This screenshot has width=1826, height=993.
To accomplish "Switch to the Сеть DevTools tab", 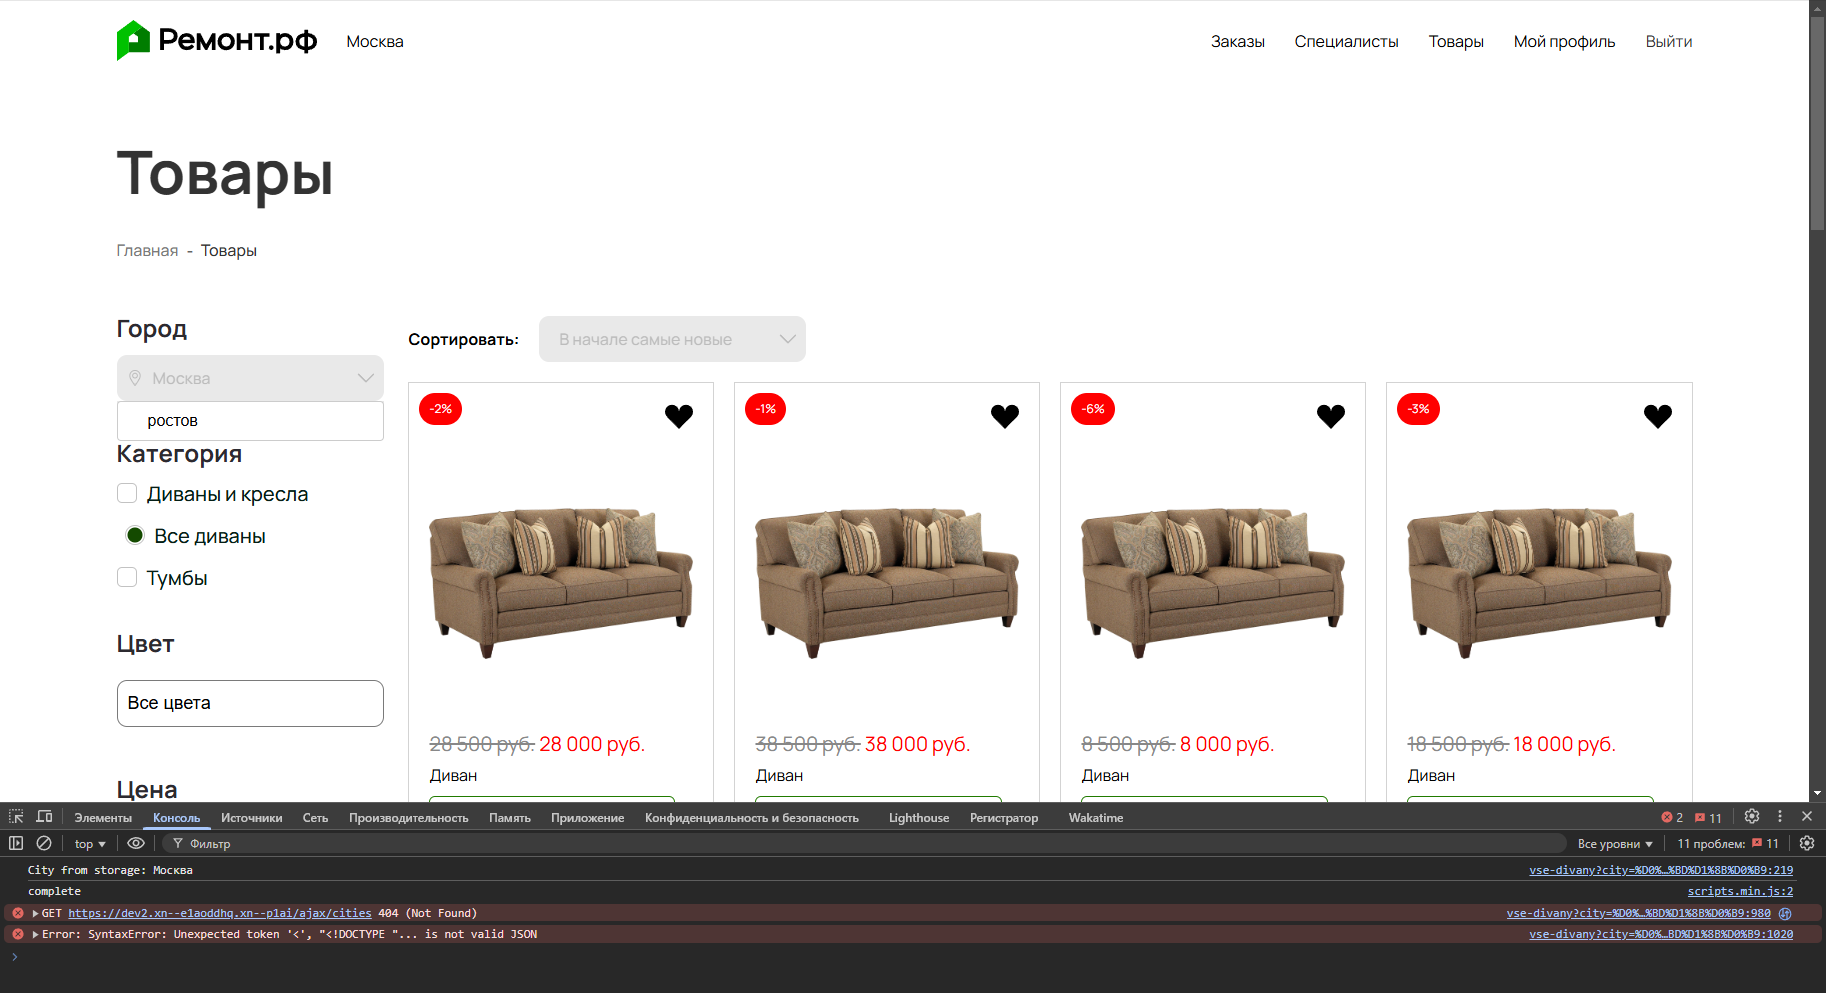I will pos(315,818).
